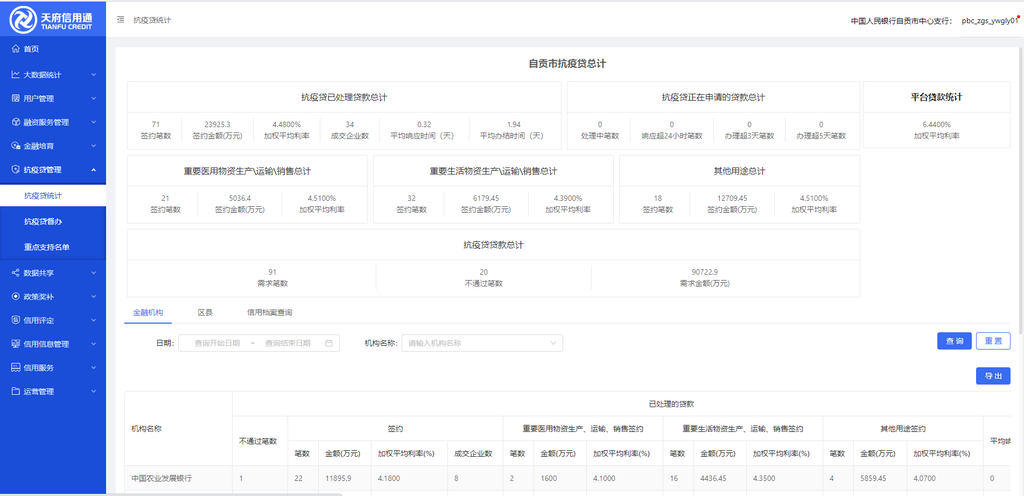The image size is (1024, 496).
Task: Click the share icon beside 数据共享
Action: (x=15, y=272)
